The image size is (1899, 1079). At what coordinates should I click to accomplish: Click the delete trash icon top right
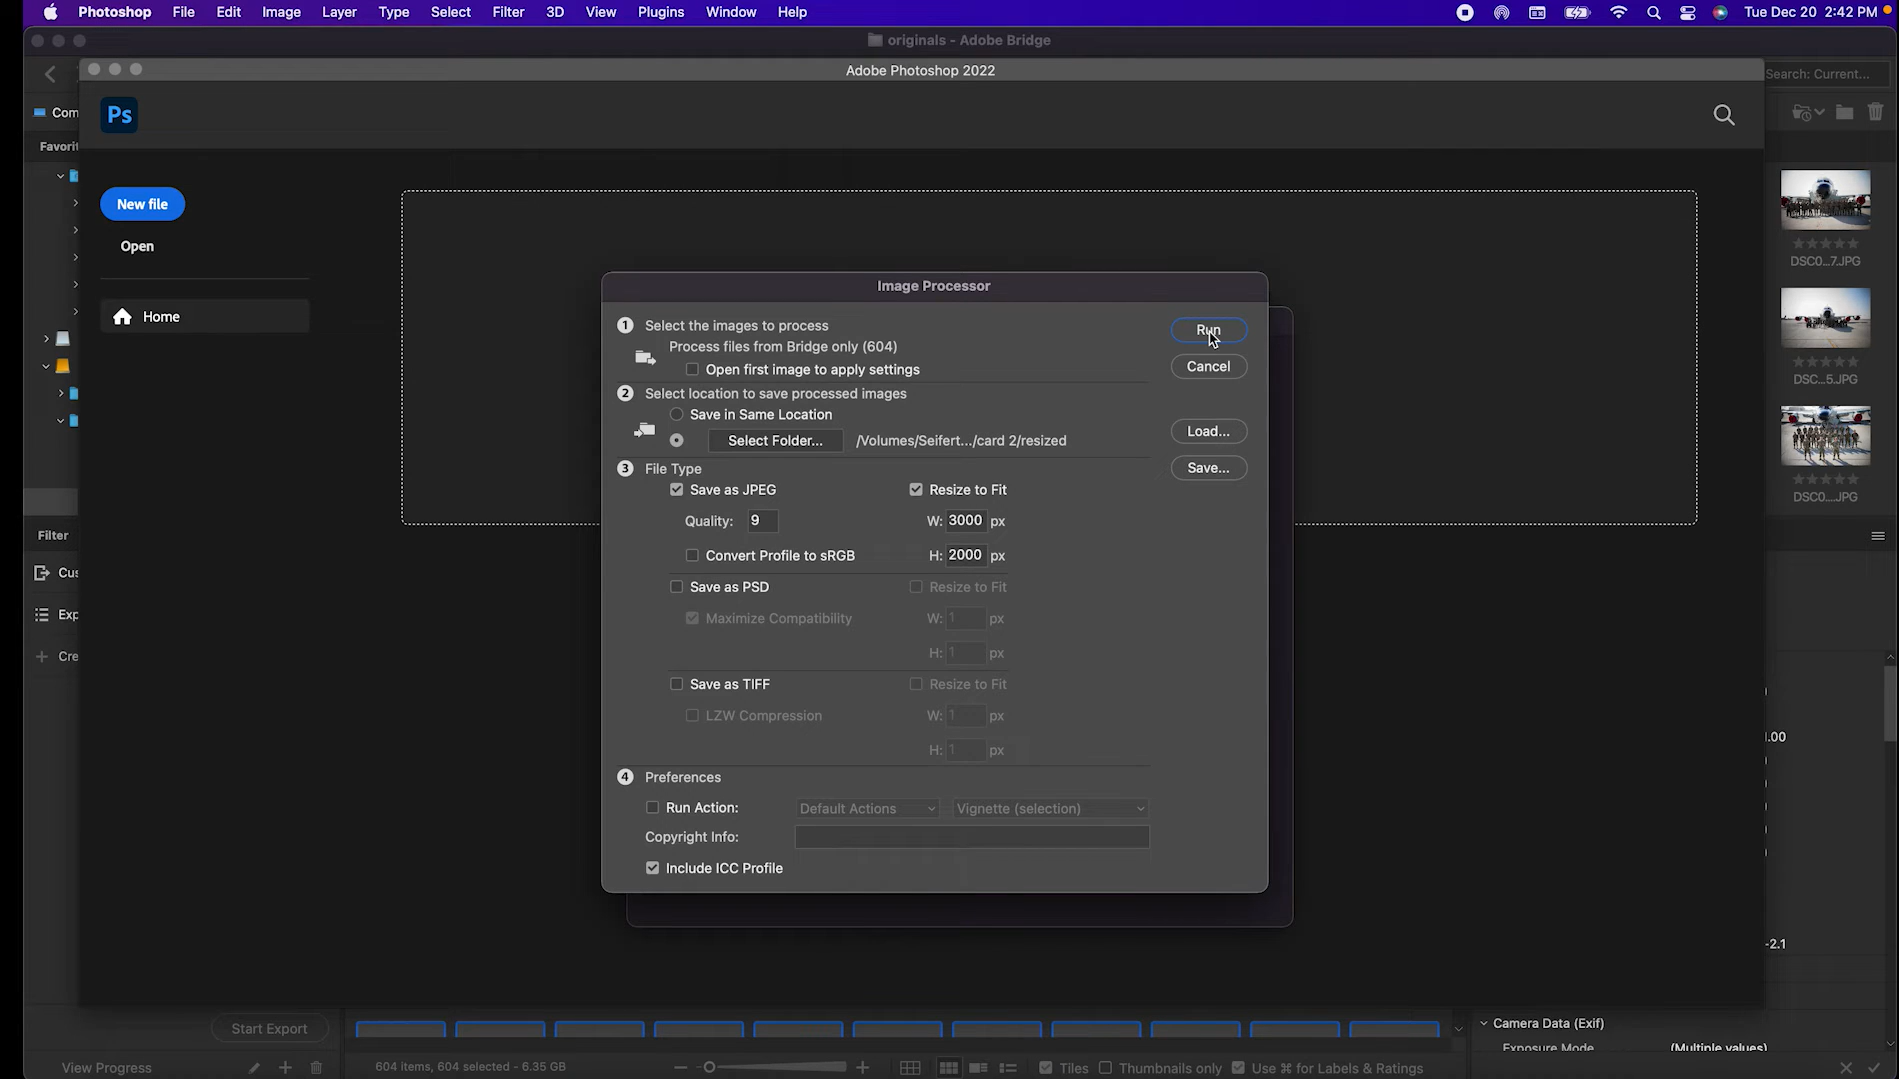(x=1875, y=113)
